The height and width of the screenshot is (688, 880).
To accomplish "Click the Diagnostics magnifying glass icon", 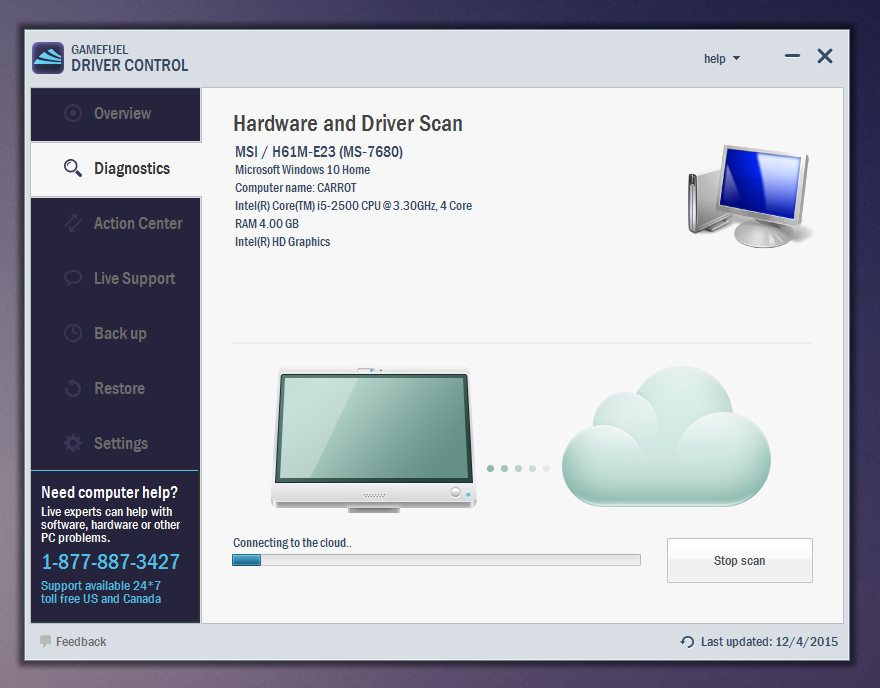I will [x=73, y=168].
